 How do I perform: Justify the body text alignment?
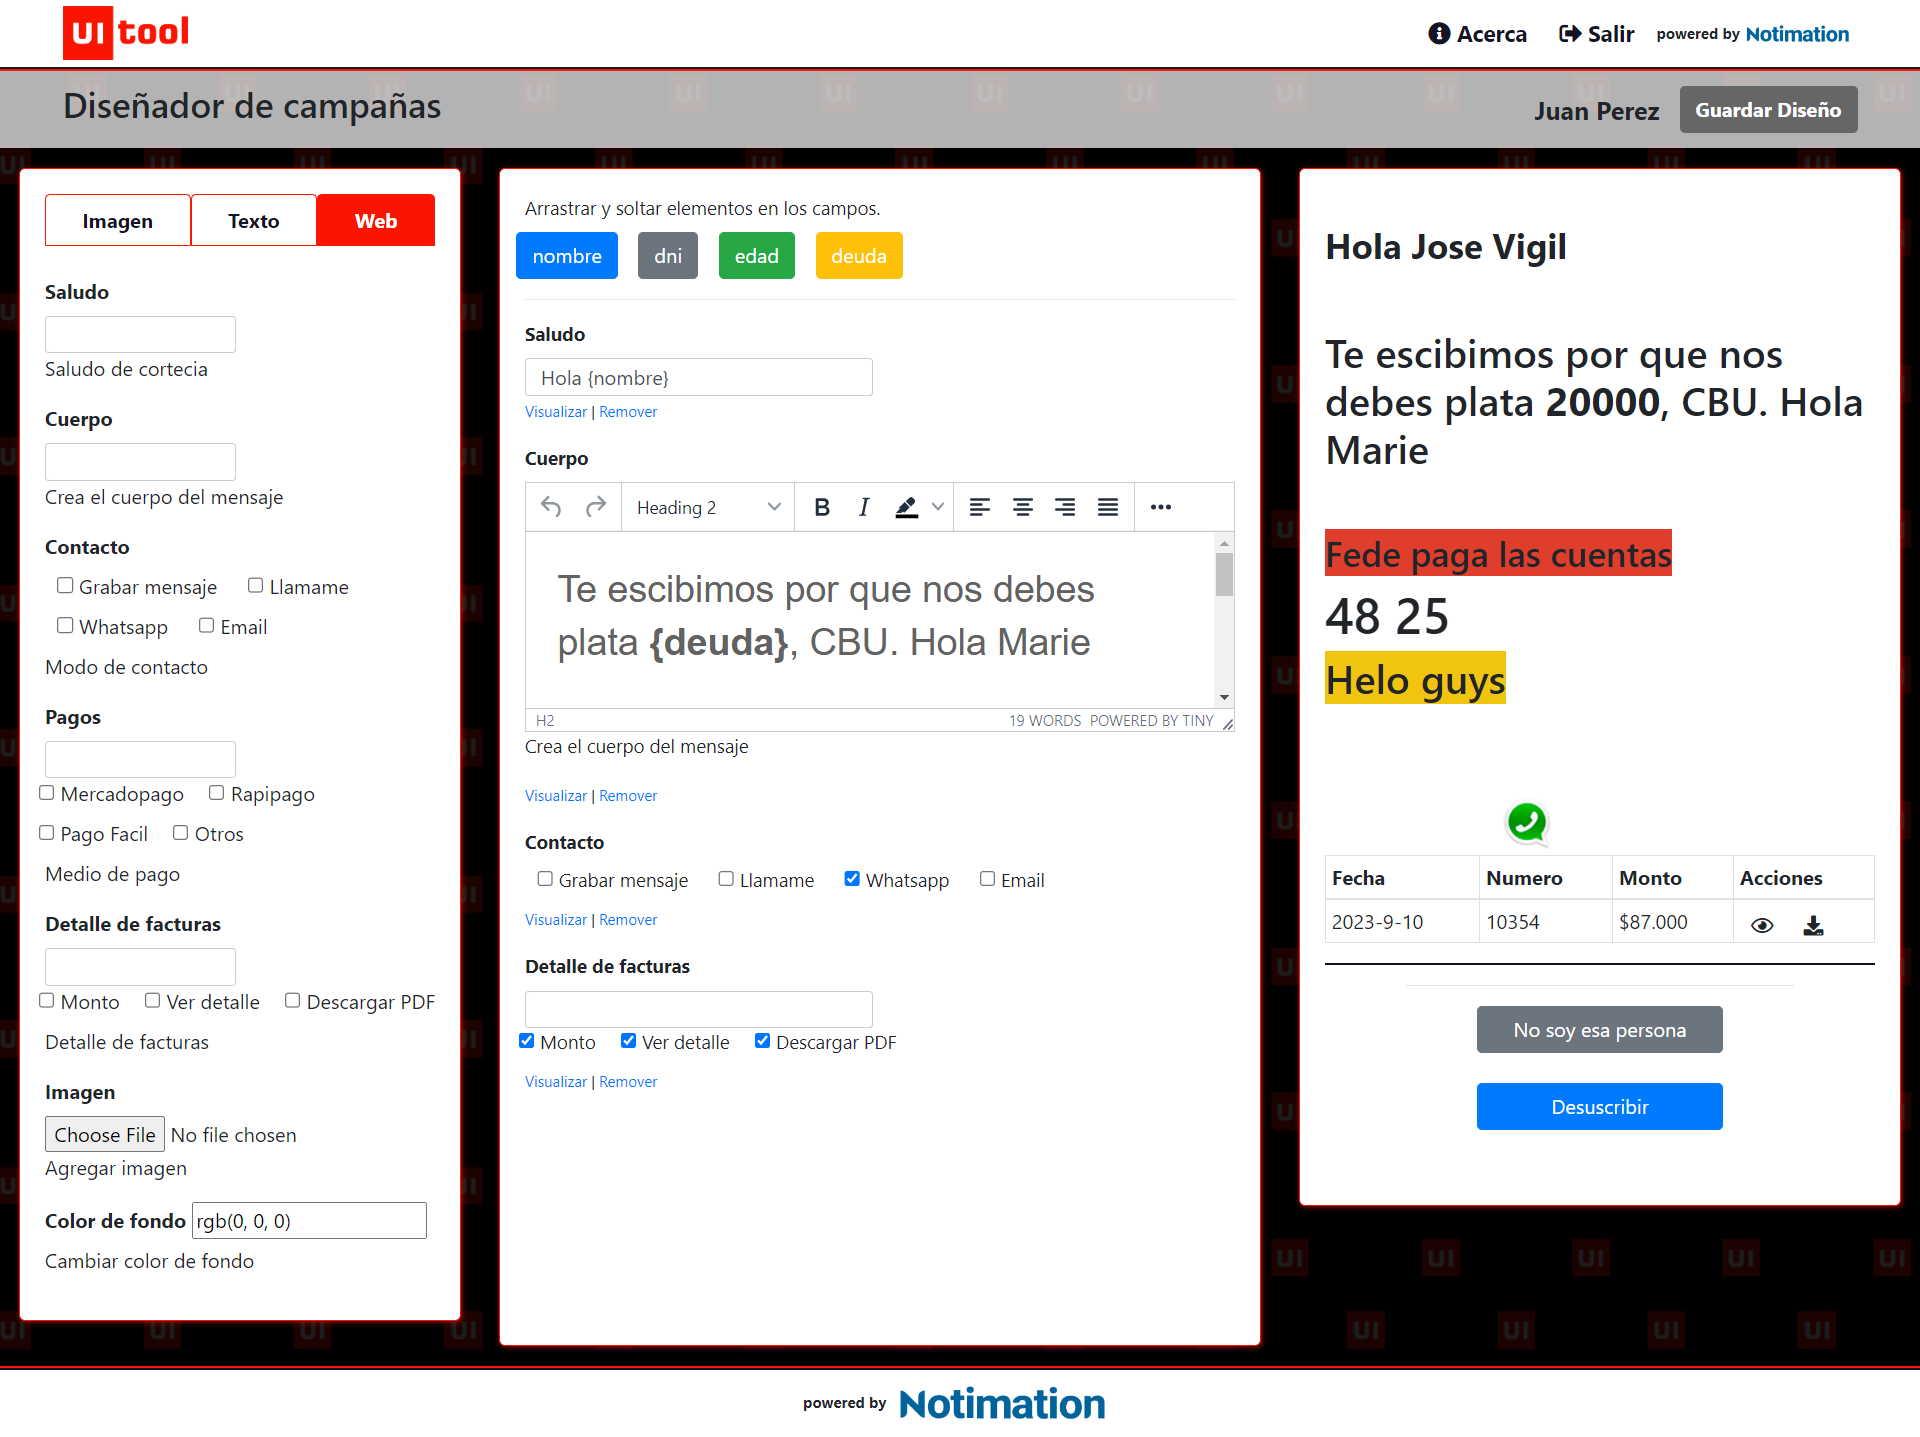tap(1107, 507)
